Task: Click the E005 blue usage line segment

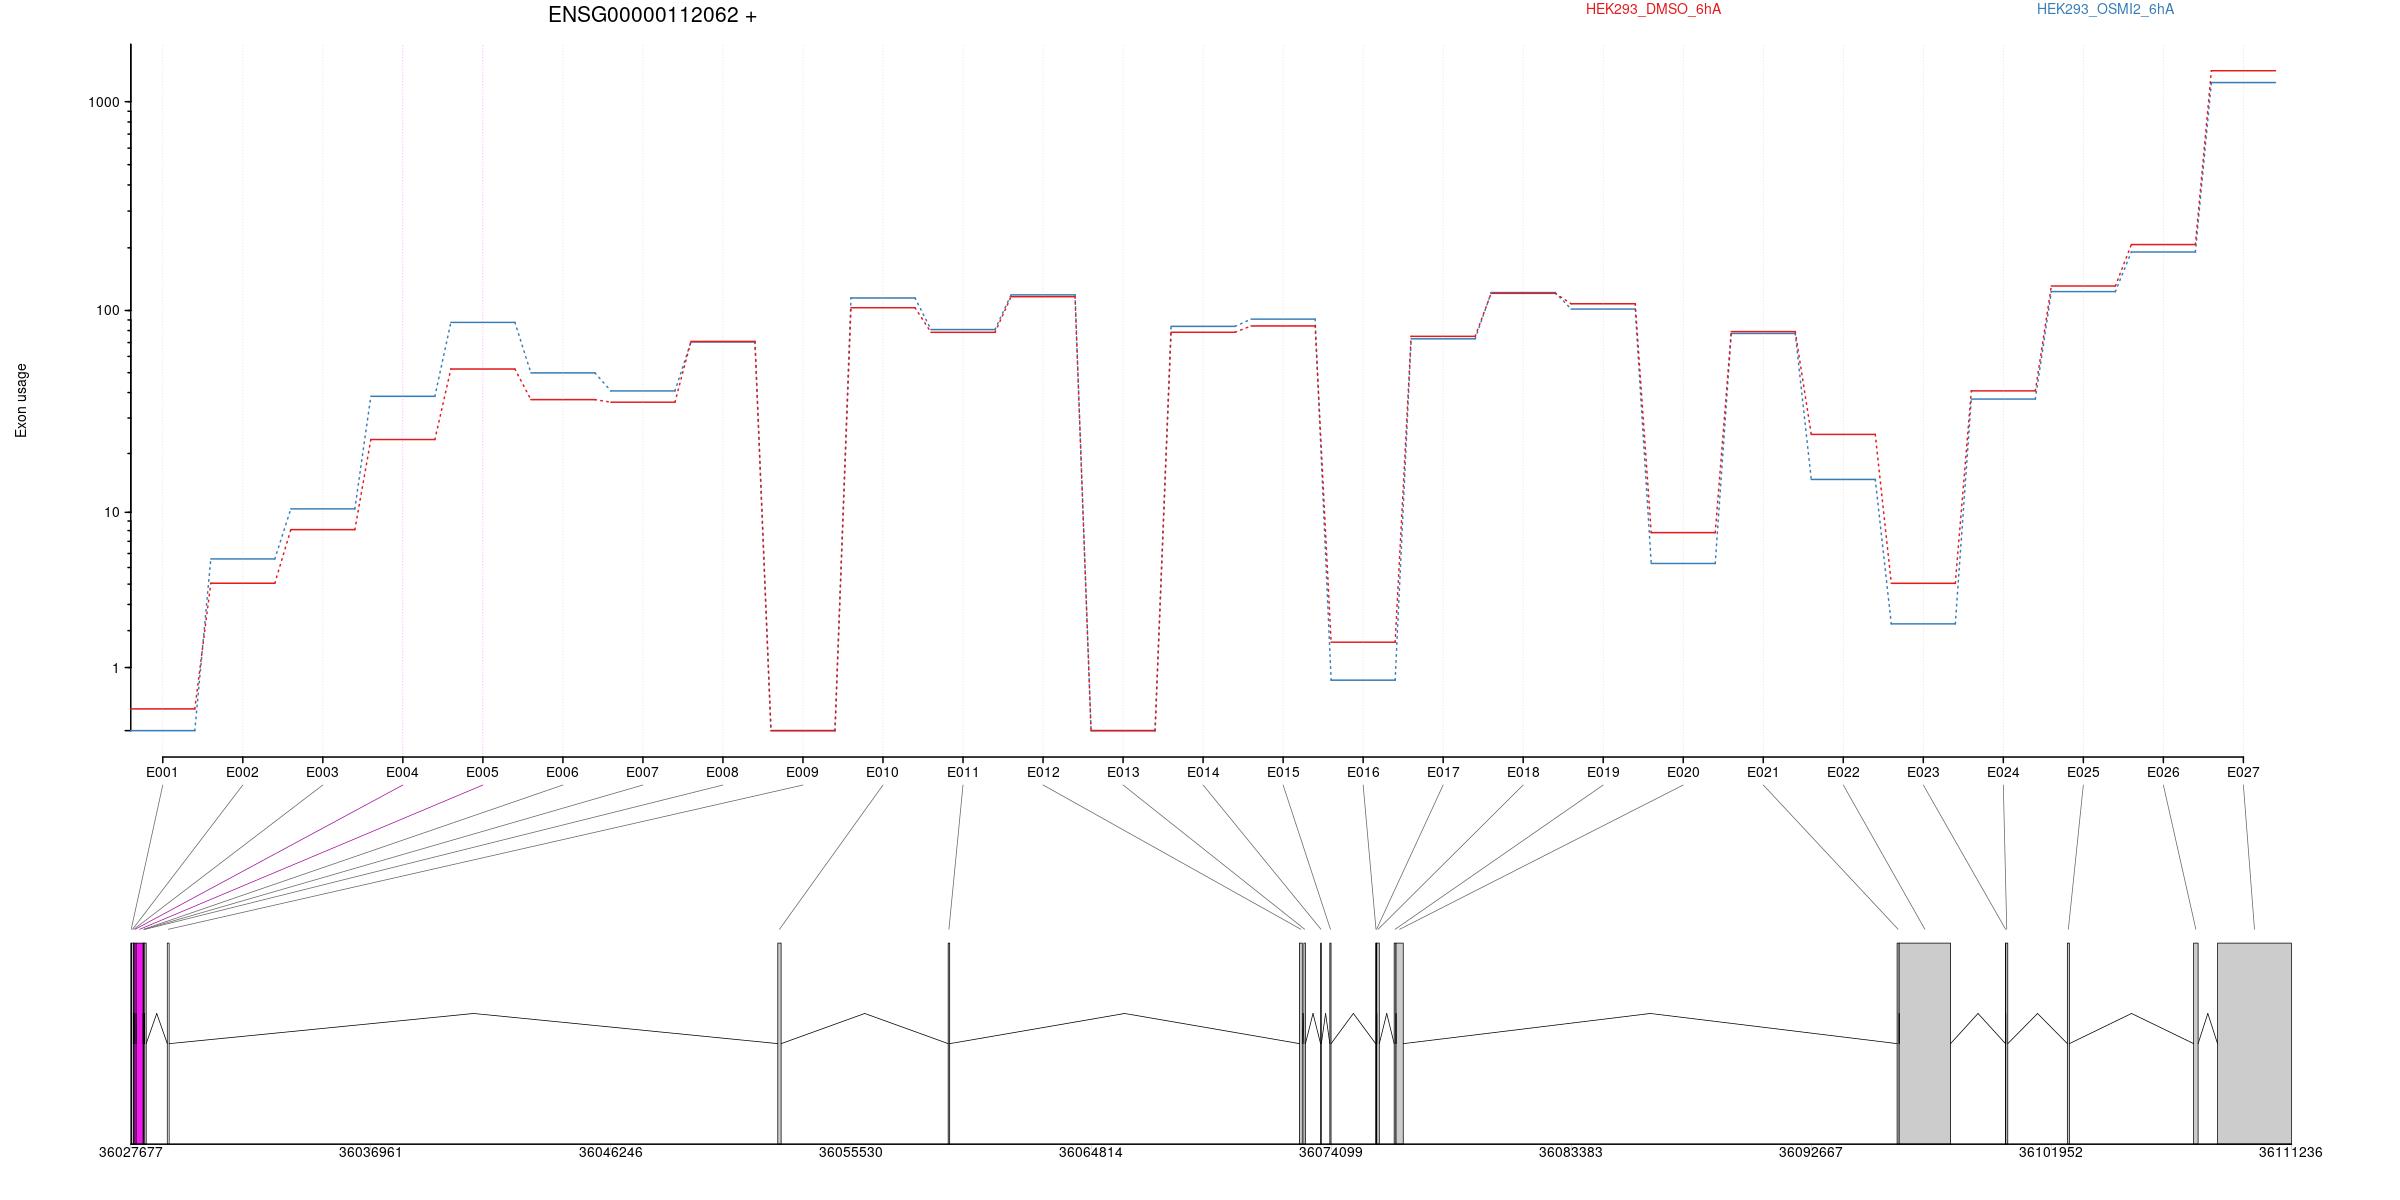Action: 483,322
